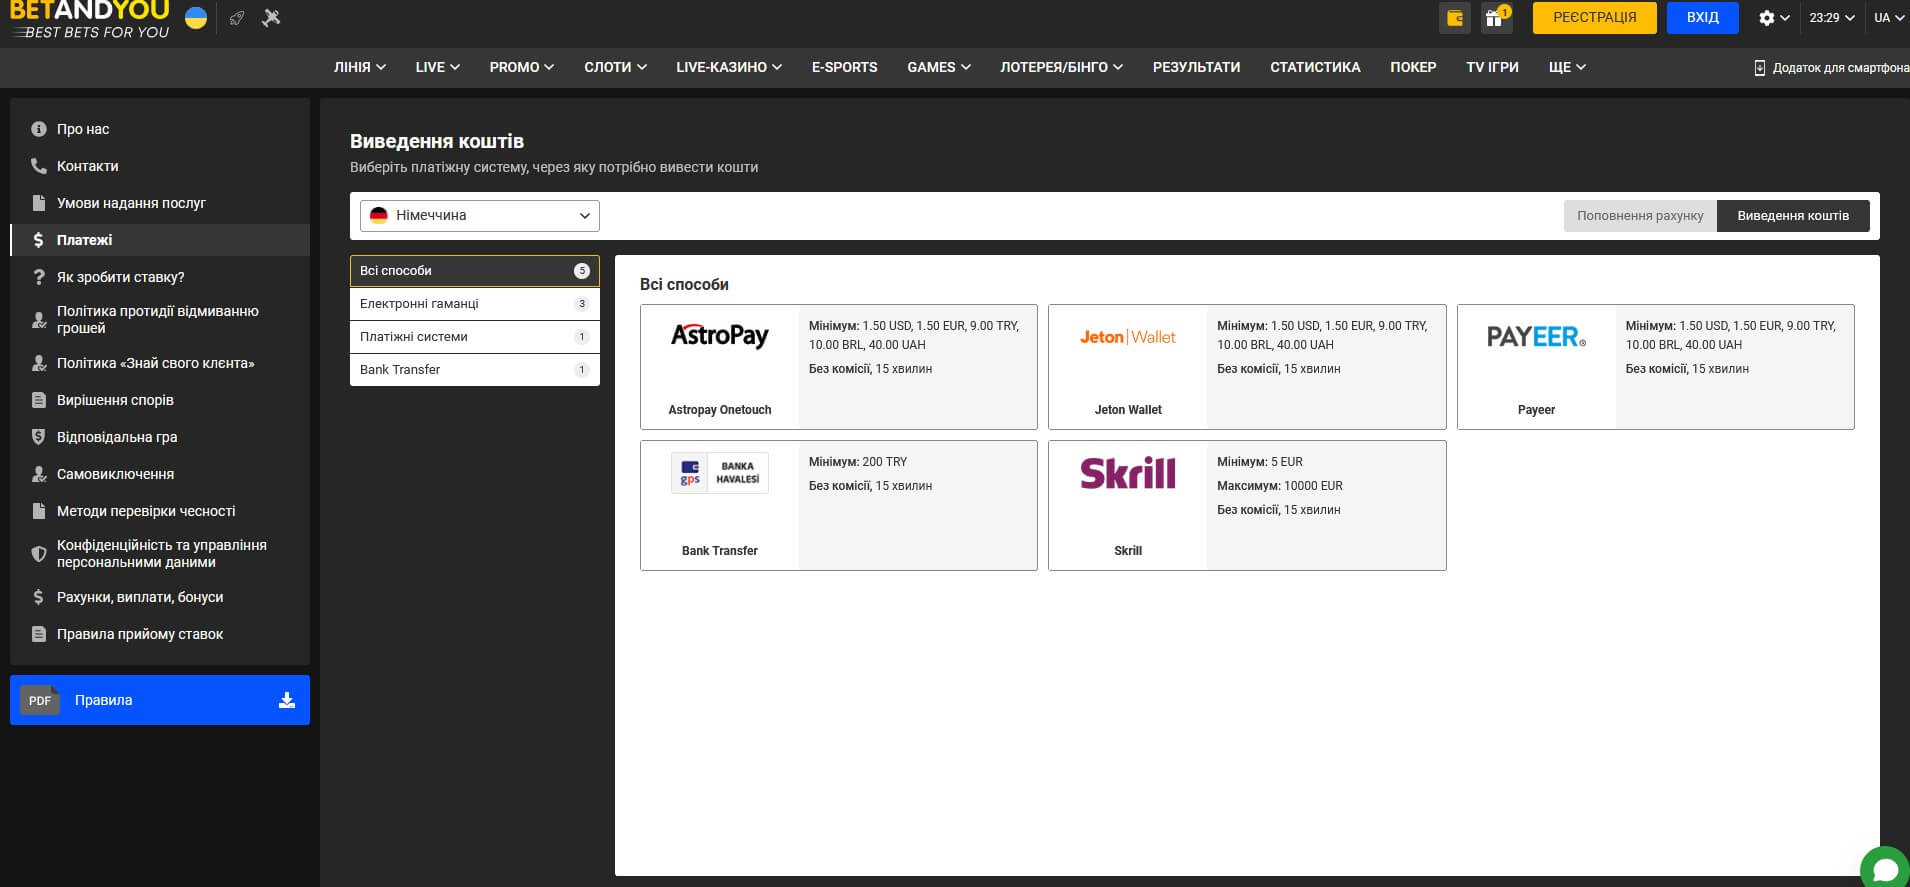Click the dollar icon beside Платежі
The height and width of the screenshot is (887, 1910).
coord(39,240)
